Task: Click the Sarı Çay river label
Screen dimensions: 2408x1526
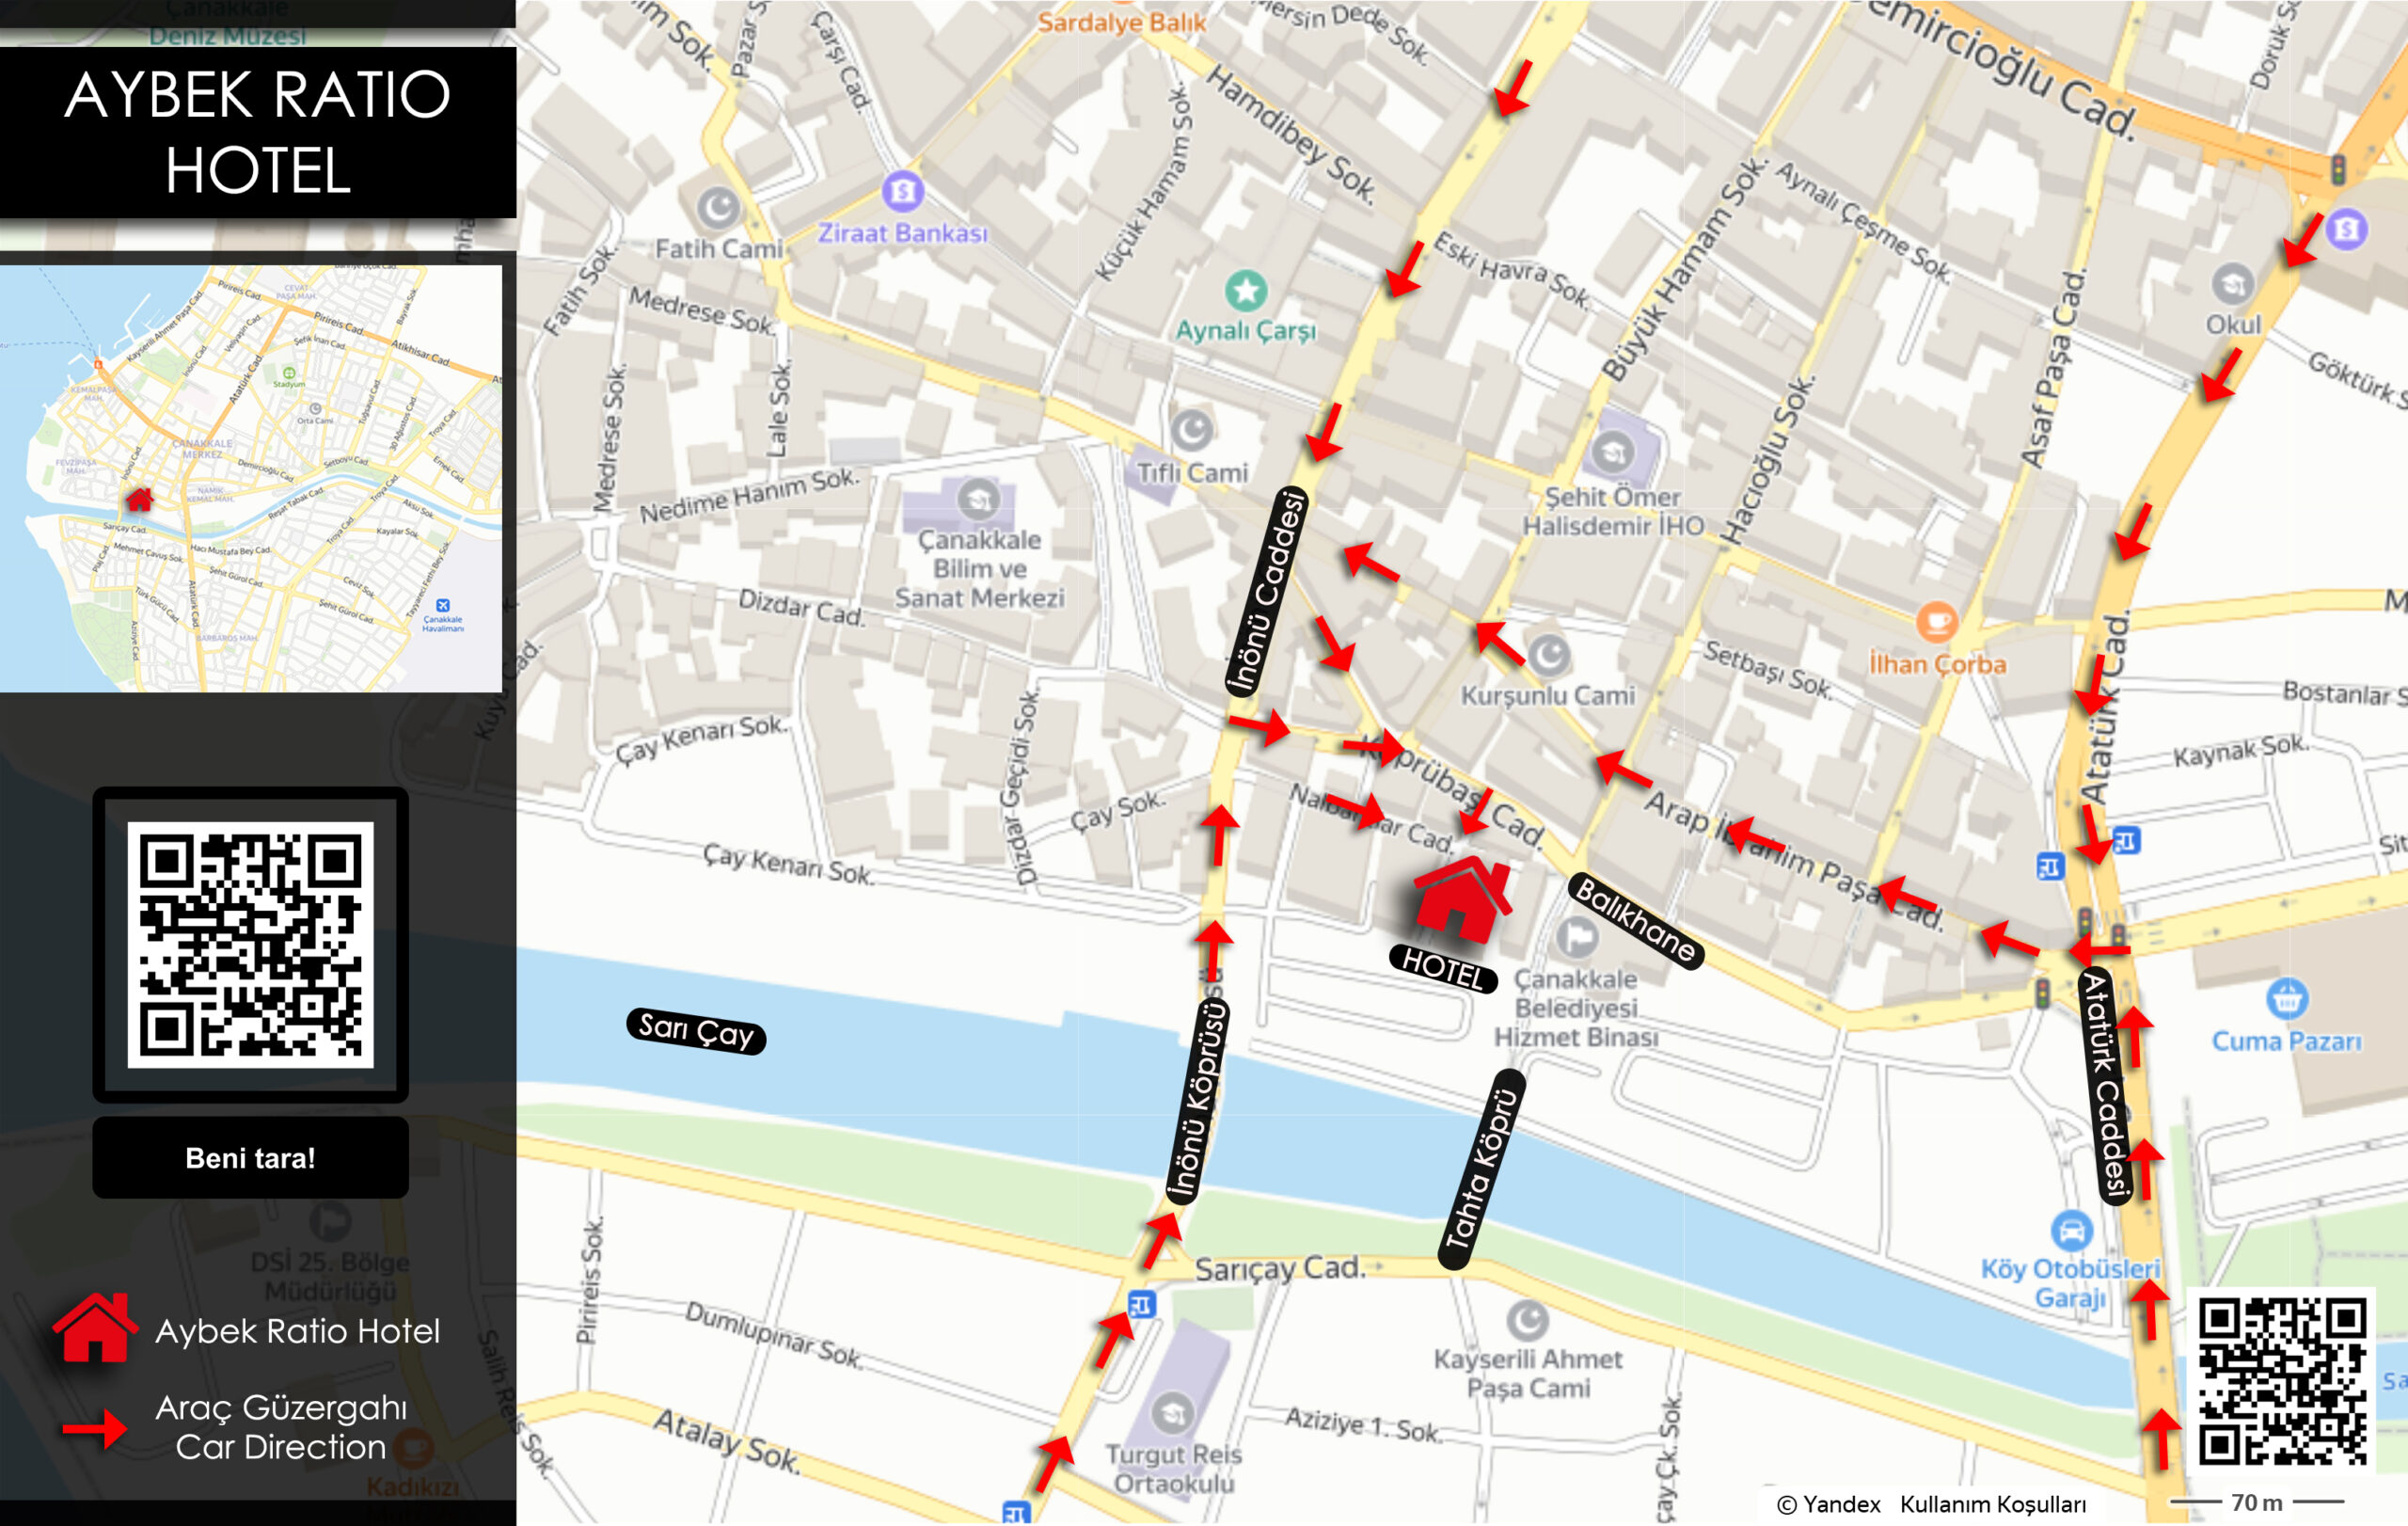Action: point(696,1030)
